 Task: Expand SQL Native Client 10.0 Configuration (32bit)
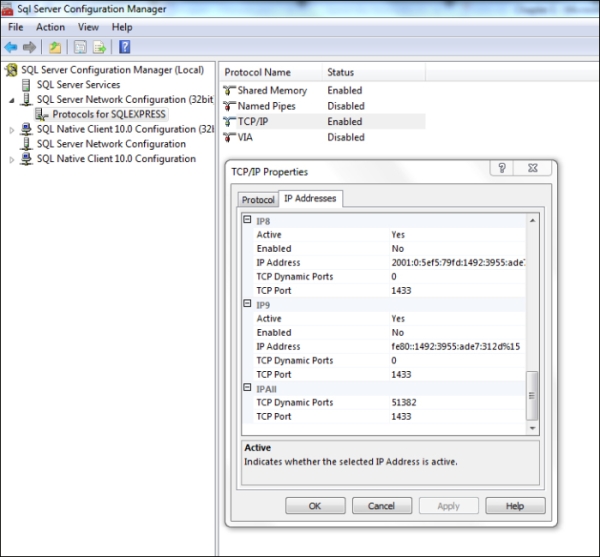point(12,129)
